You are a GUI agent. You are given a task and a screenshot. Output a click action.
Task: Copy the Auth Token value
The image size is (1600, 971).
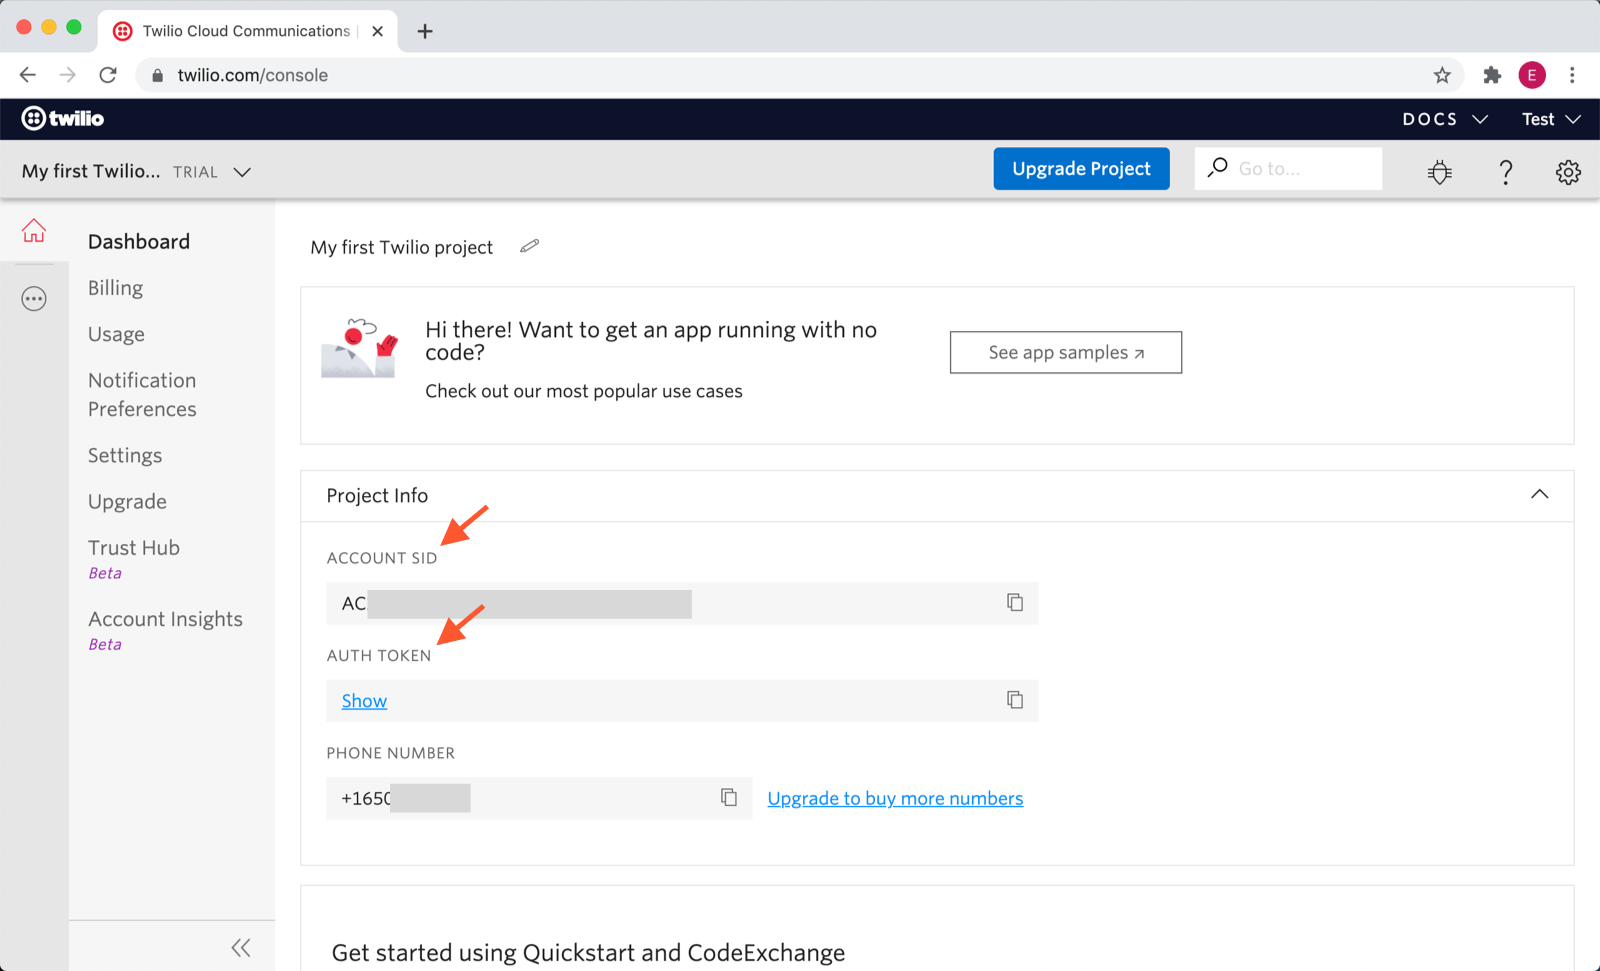(x=1014, y=700)
